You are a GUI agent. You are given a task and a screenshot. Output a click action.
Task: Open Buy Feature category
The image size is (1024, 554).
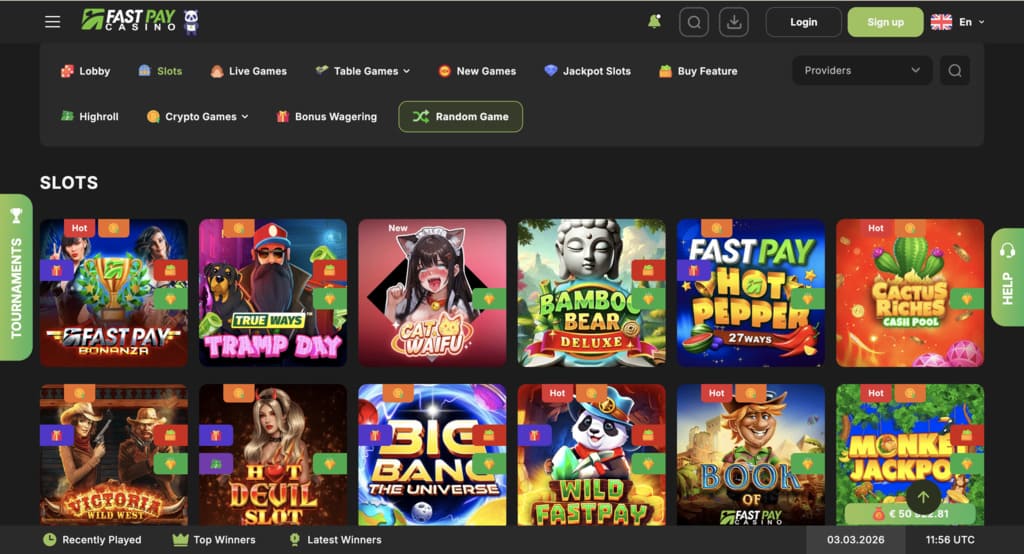(698, 71)
